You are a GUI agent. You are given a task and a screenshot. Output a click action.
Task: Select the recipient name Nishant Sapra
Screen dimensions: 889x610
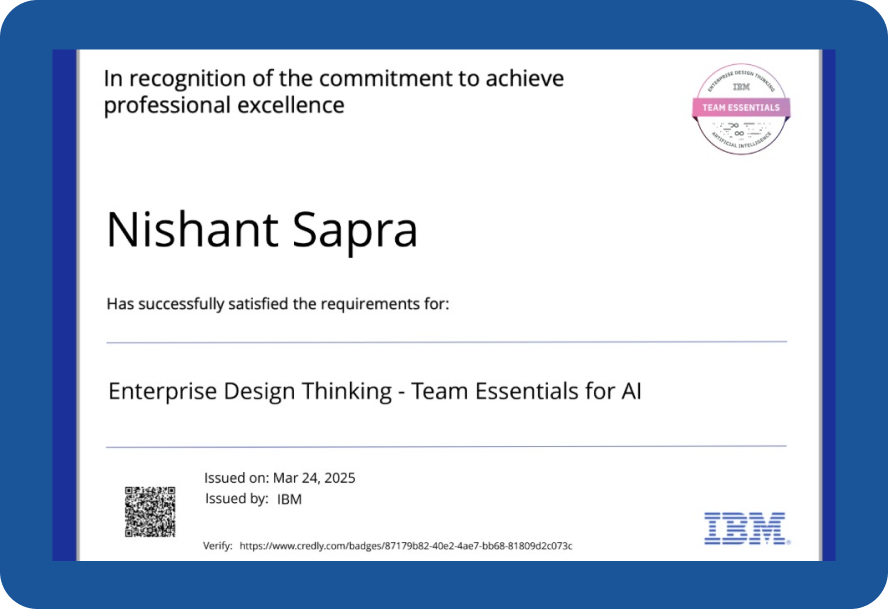coord(262,230)
